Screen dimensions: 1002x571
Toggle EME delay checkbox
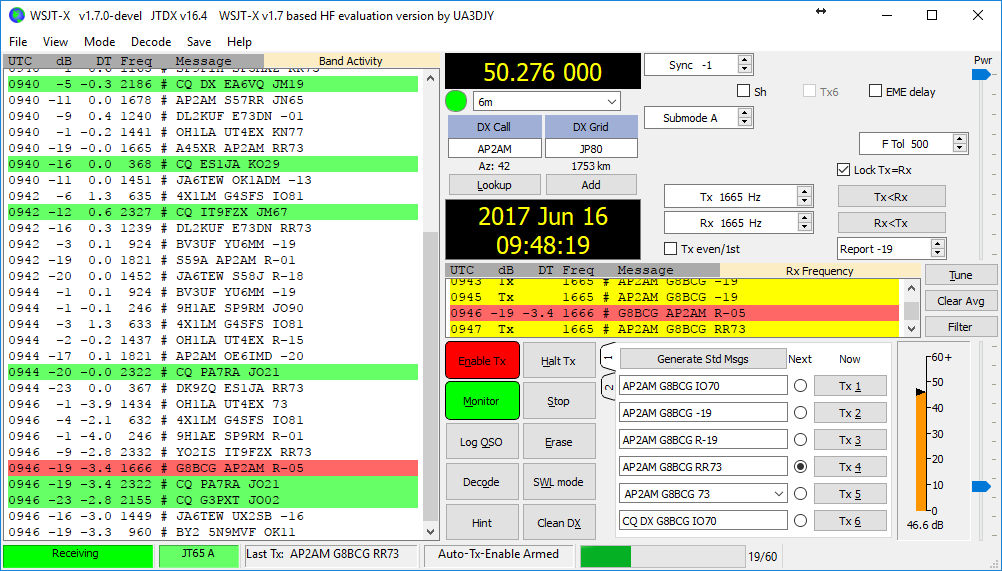click(875, 91)
